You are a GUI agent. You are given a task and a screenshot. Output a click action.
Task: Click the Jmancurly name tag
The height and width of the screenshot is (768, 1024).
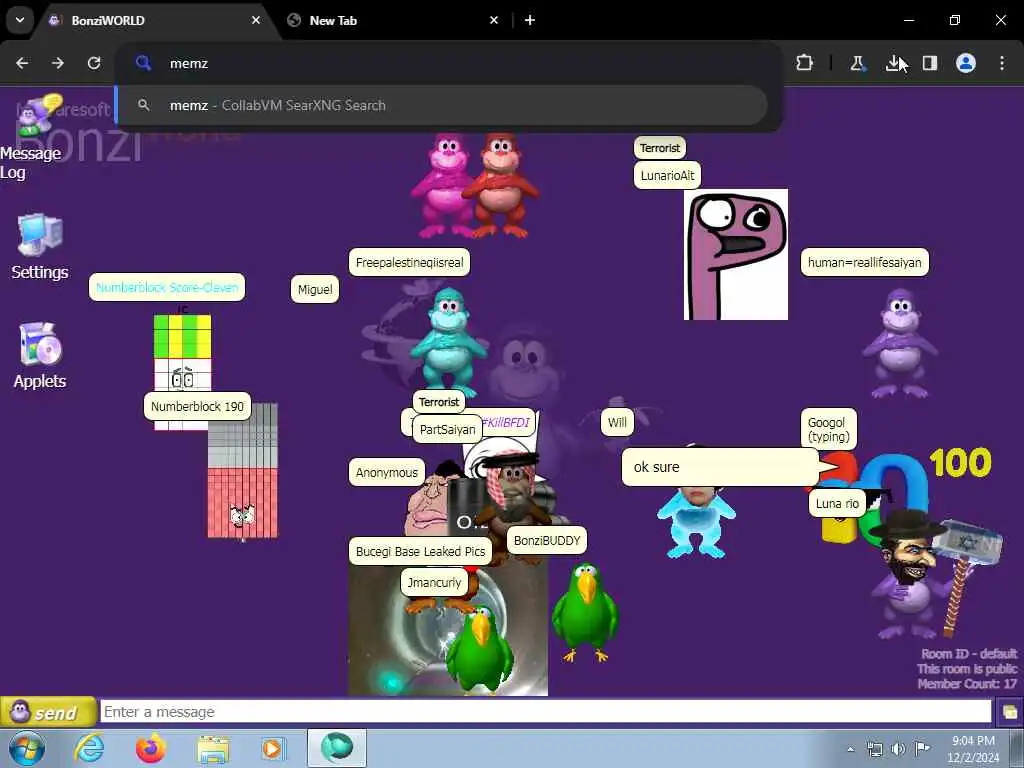(434, 583)
